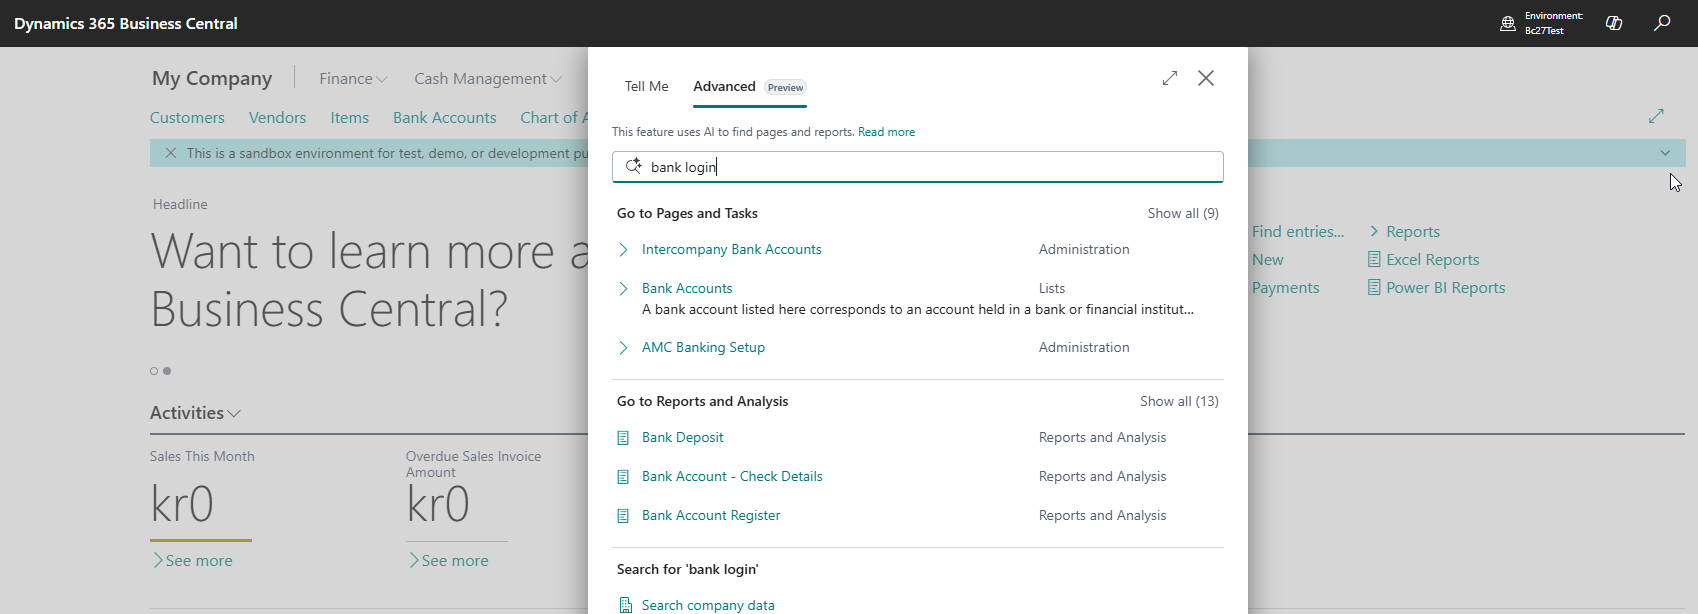Open Overdue Sales Invoice Amount kr0 tile

coord(438,504)
